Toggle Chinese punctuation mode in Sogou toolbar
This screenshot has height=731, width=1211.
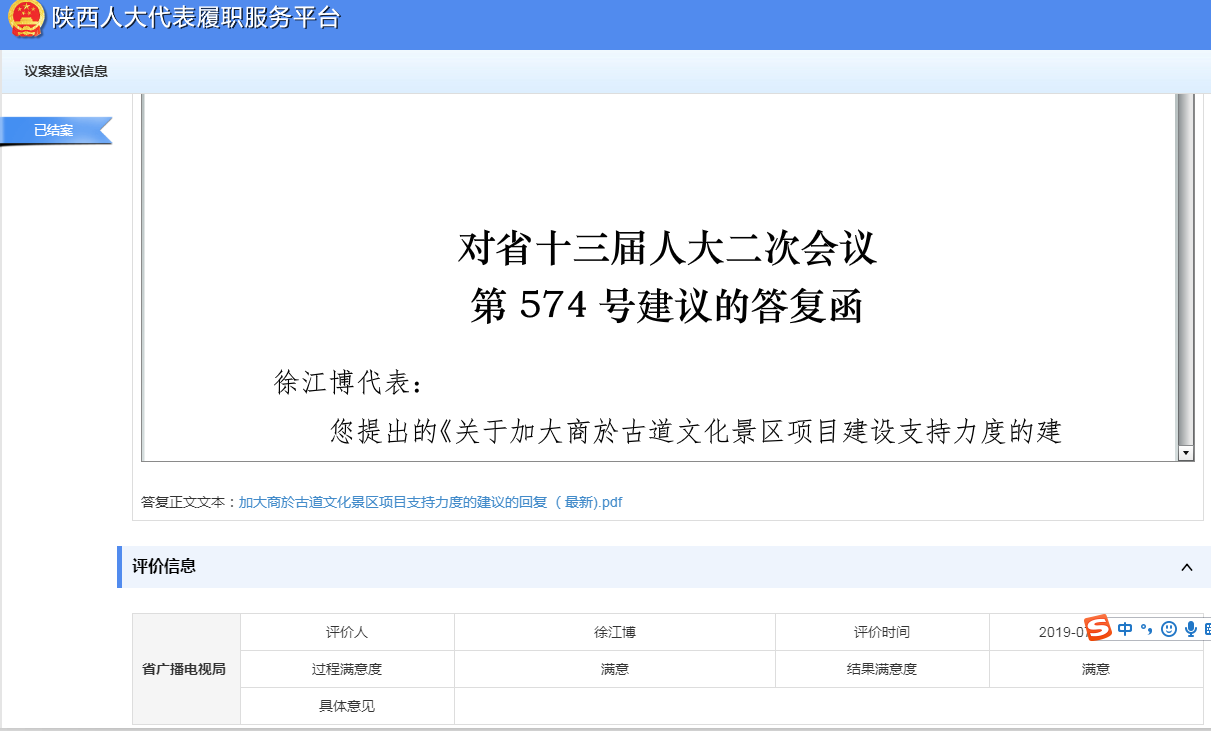tap(1146, 629)
